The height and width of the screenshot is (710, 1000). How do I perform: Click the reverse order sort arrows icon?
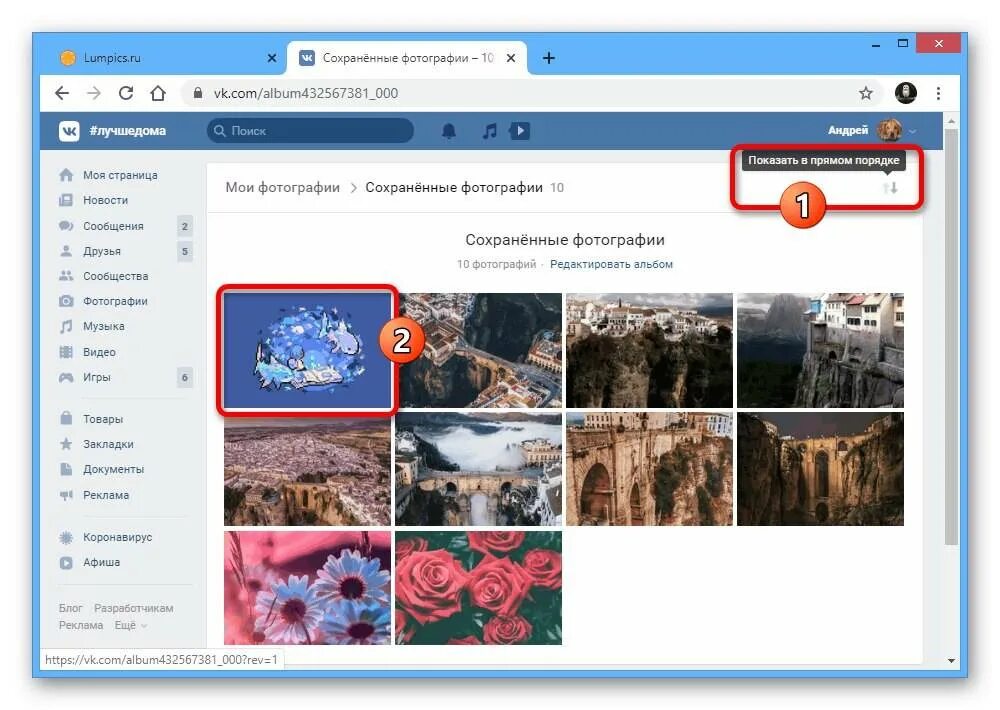tap(890, 188)
